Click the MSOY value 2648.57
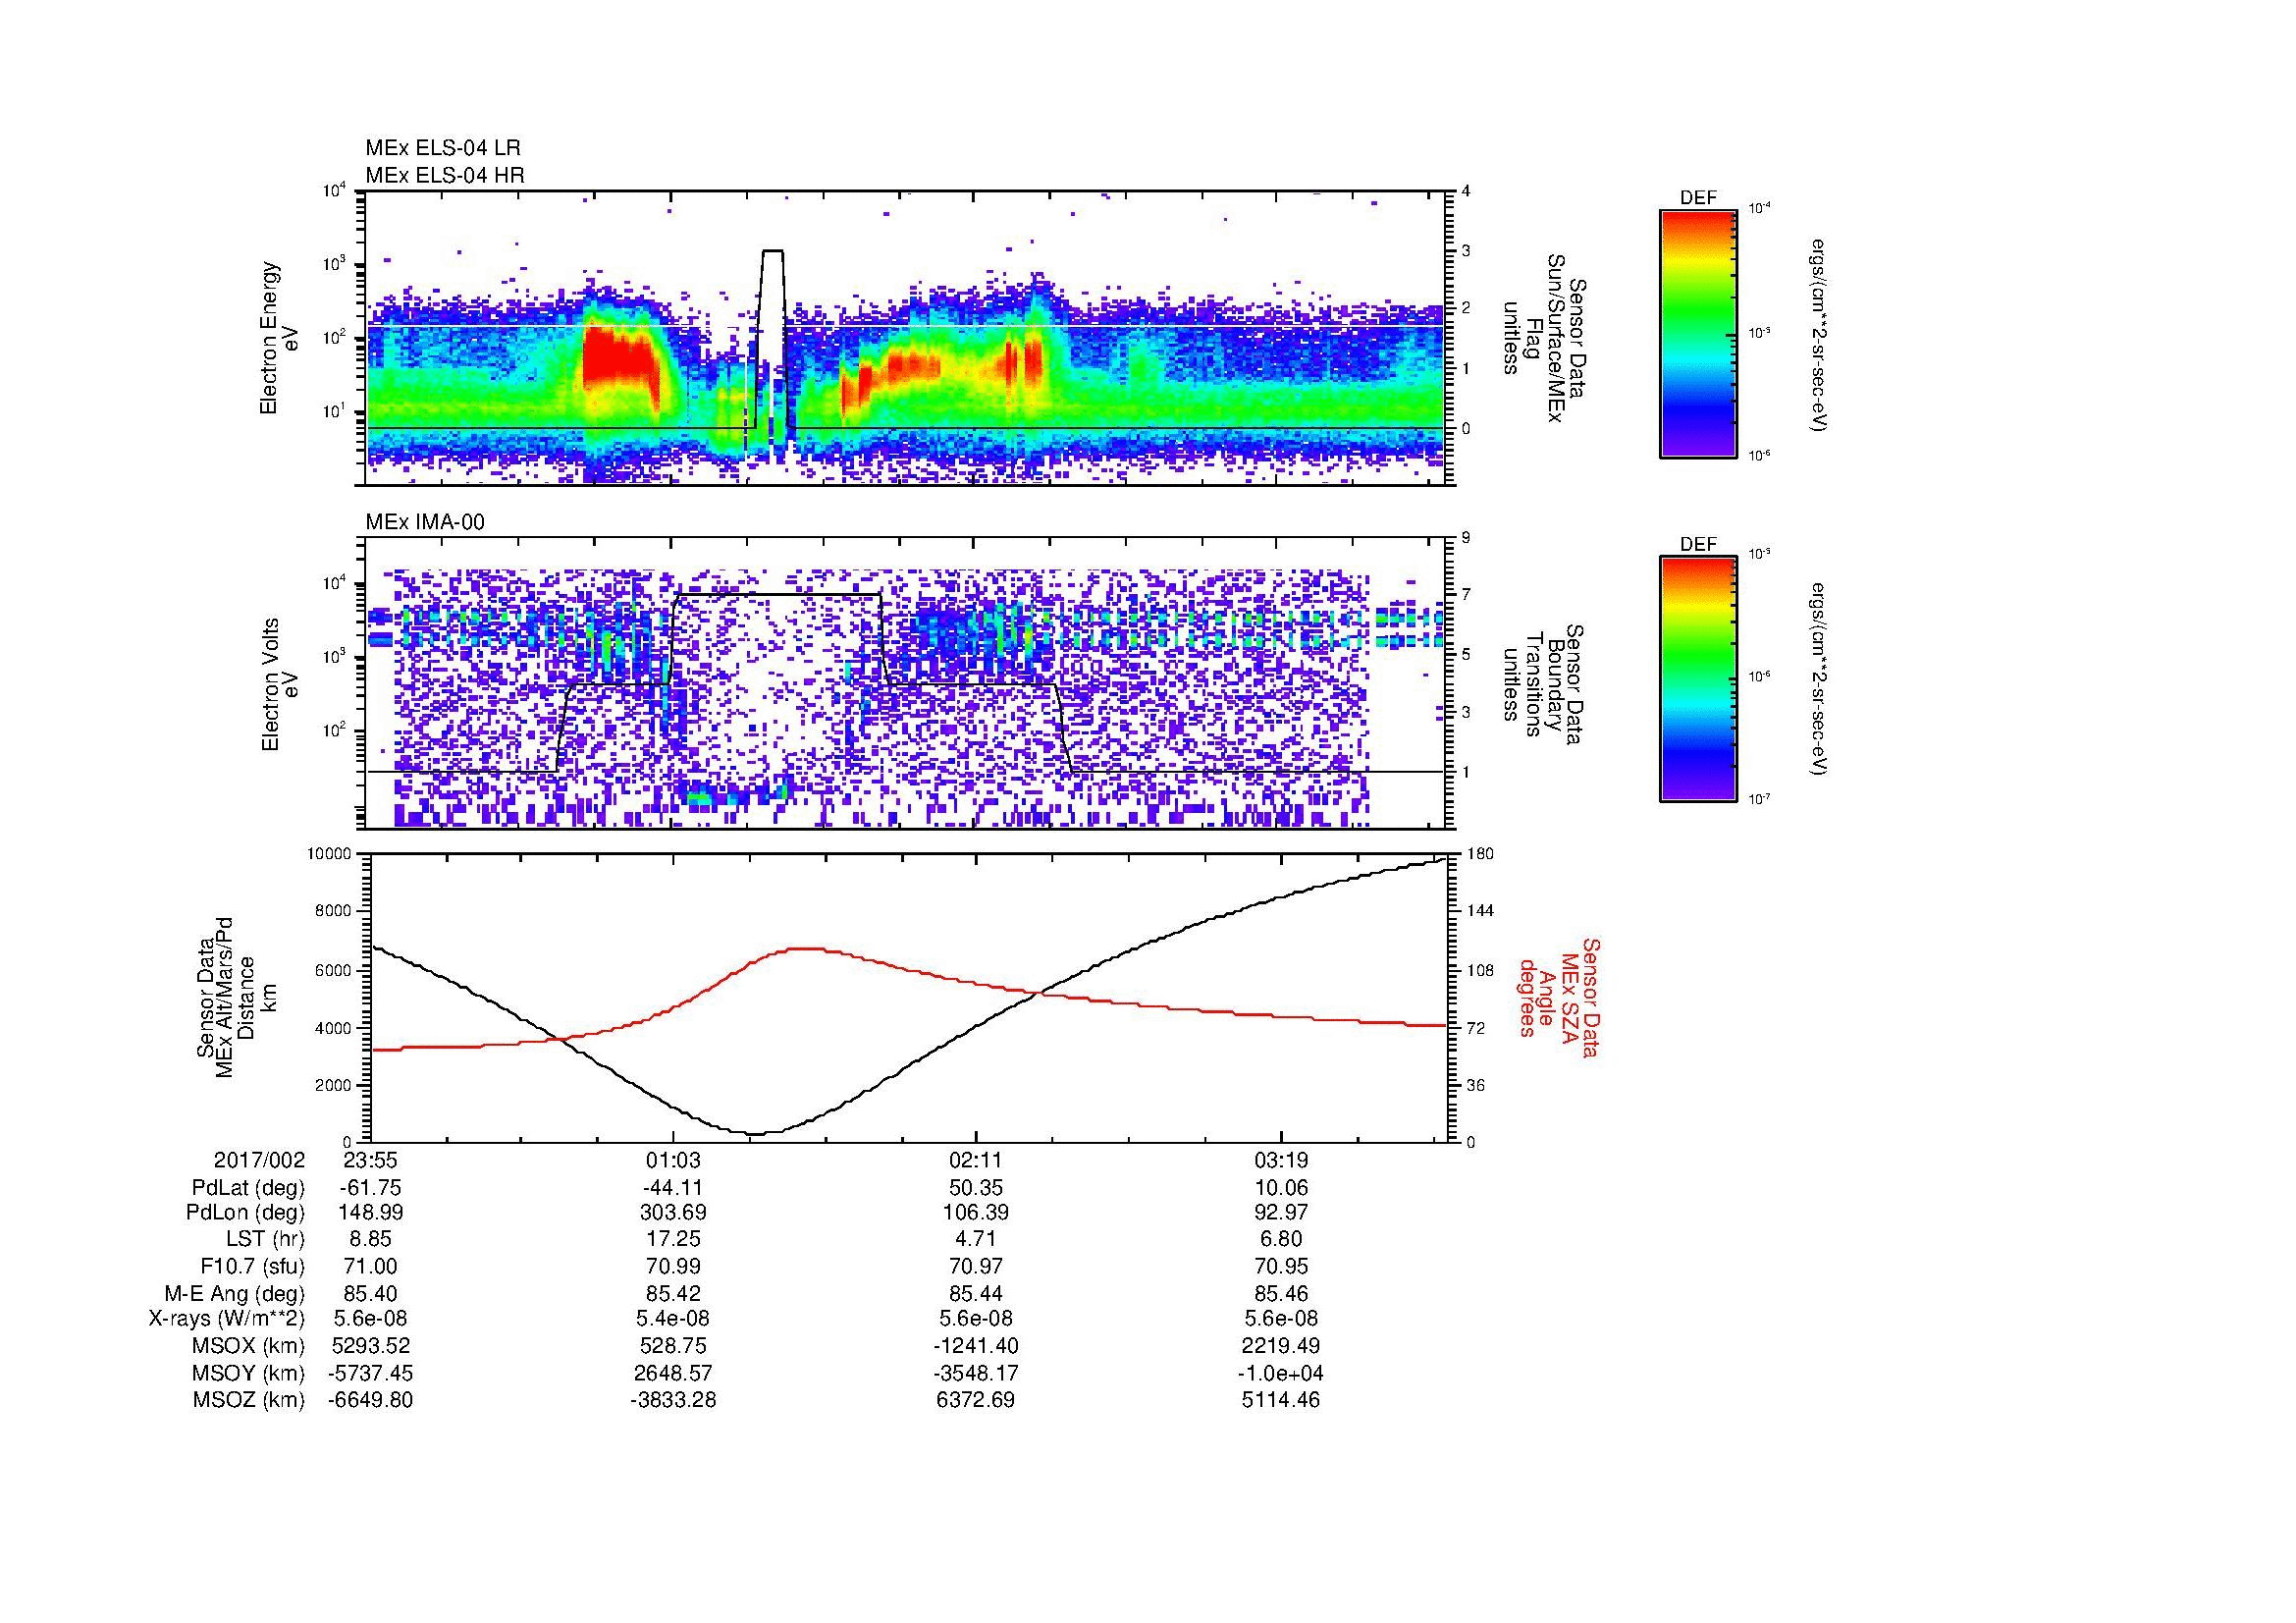 (x=673, y=1373)
